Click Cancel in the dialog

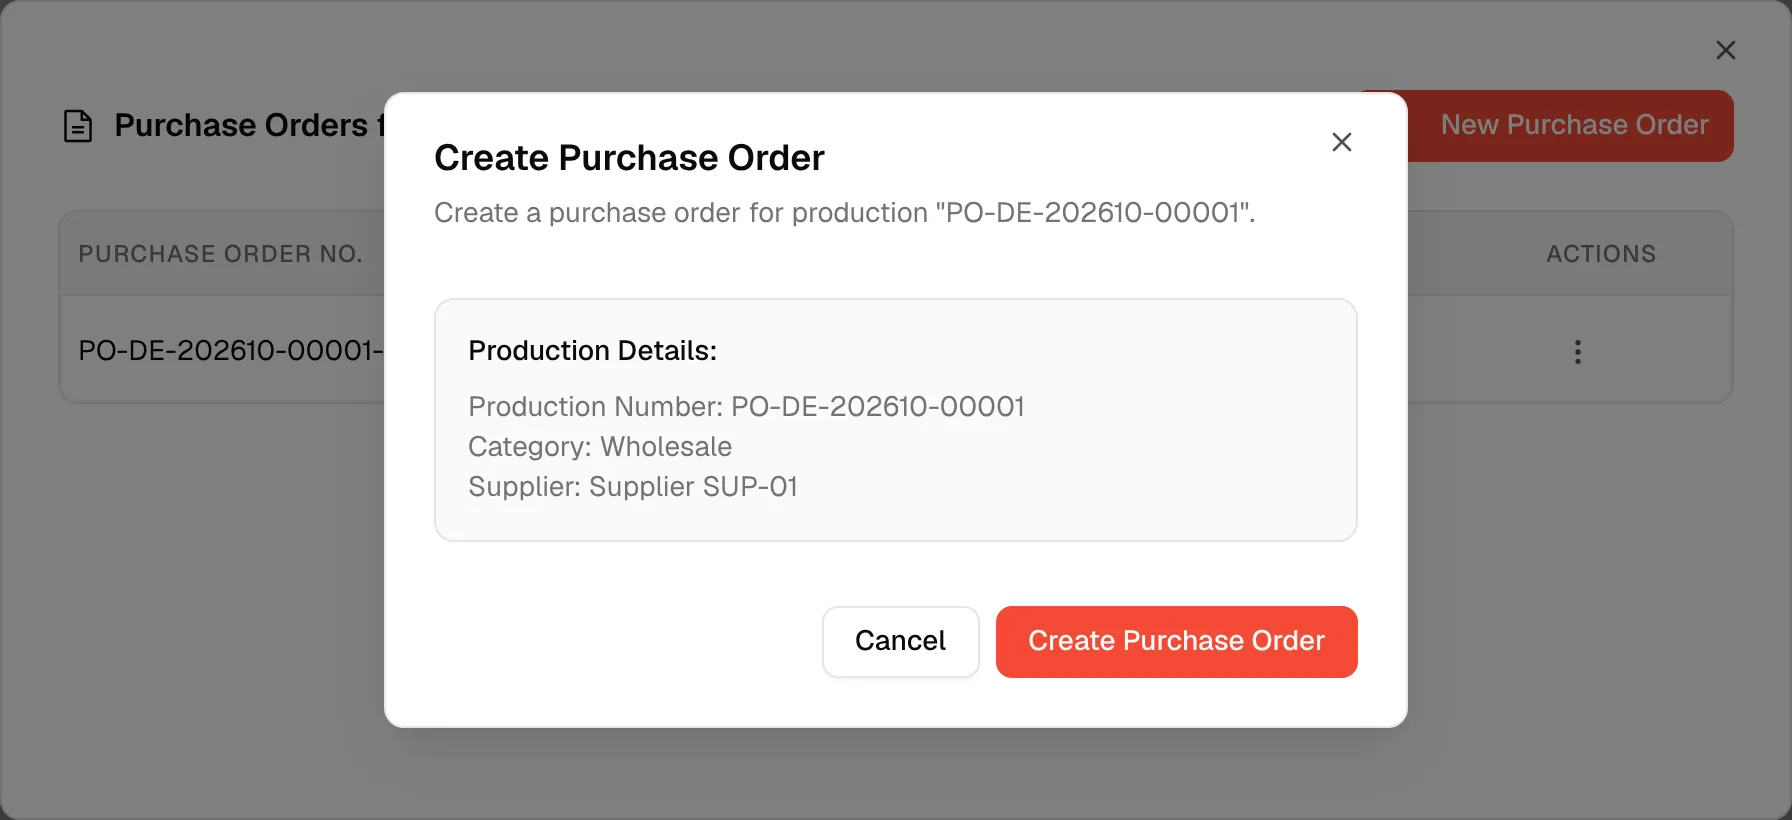(x=900, y=641)
